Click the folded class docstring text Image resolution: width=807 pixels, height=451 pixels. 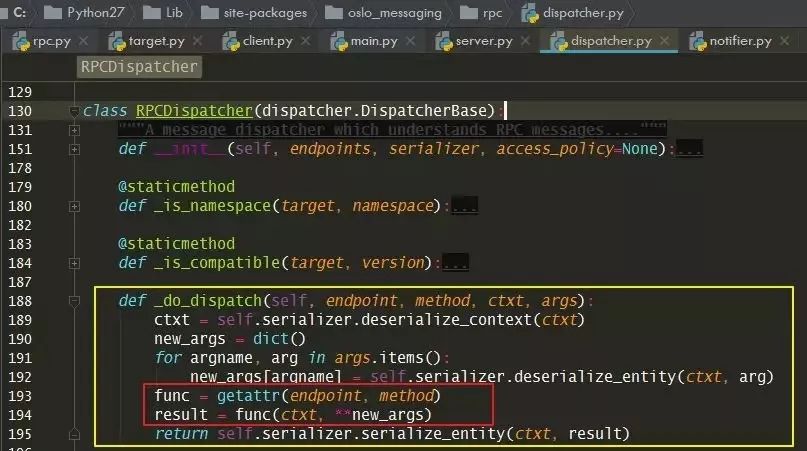pyautogui.click(x=392, y=130)
